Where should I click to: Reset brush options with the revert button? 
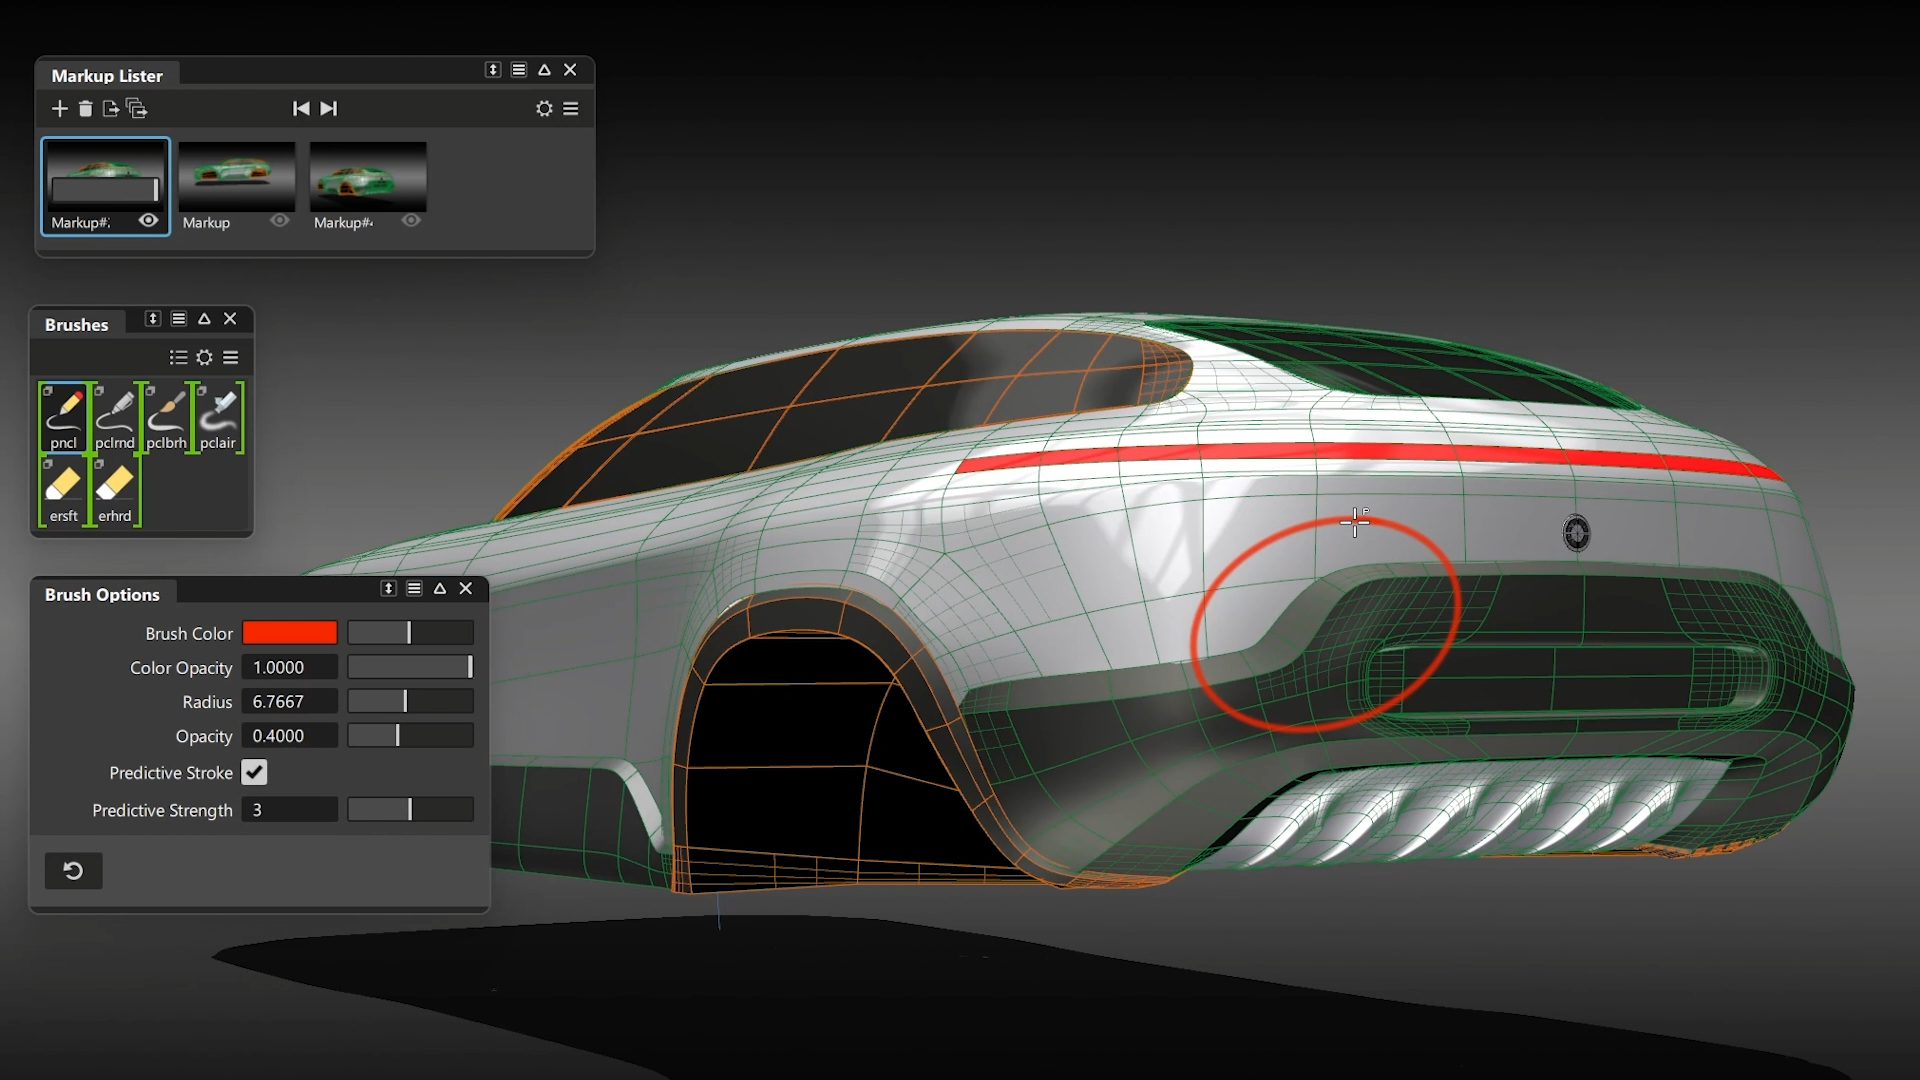[73, 871]
